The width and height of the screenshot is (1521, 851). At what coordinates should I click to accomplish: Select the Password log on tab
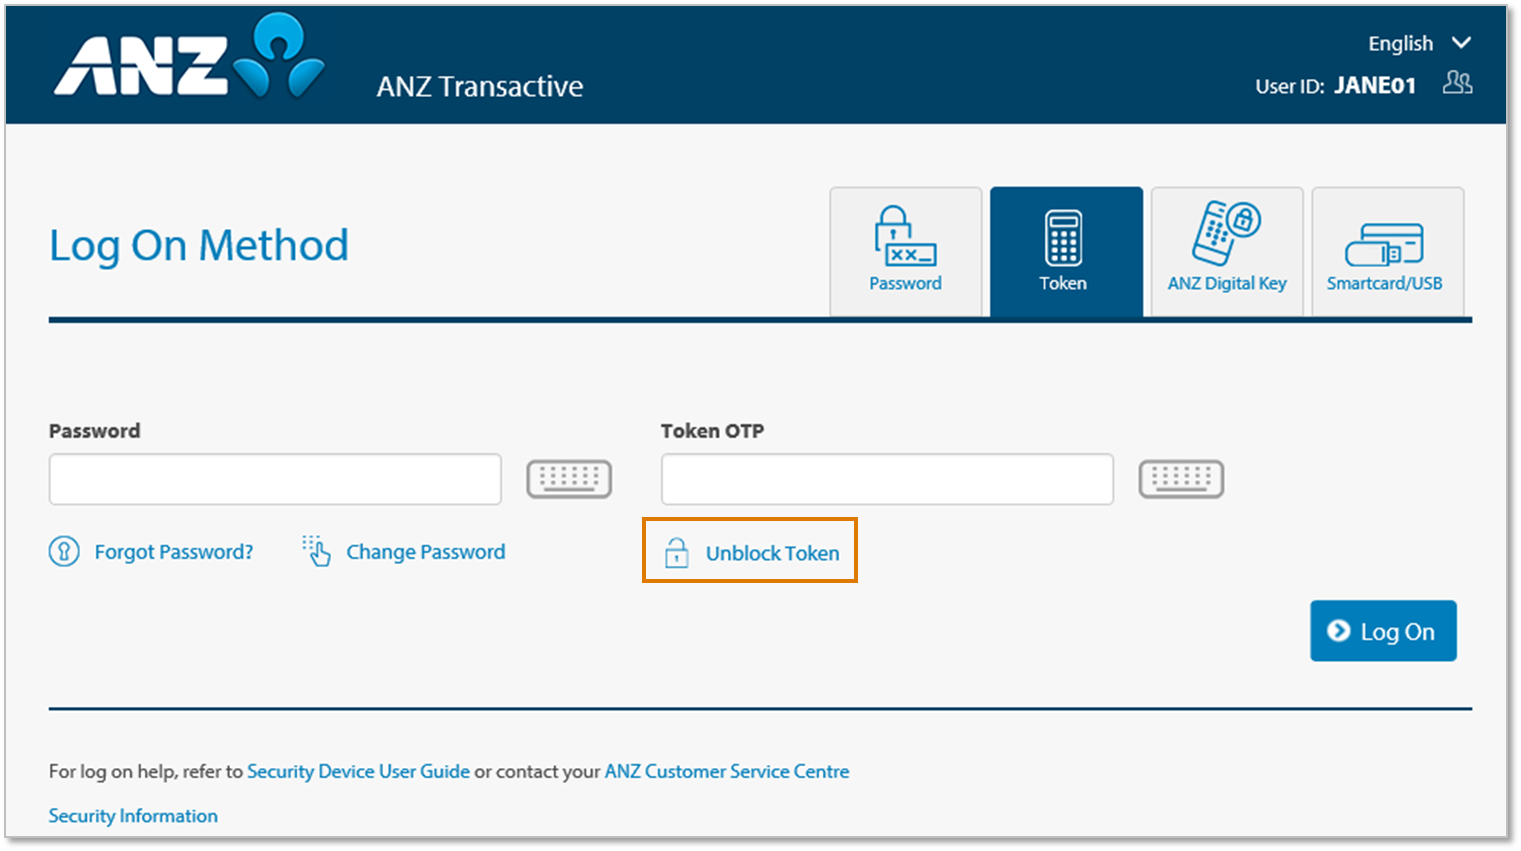pyautogui.click(x=906, y=251)
